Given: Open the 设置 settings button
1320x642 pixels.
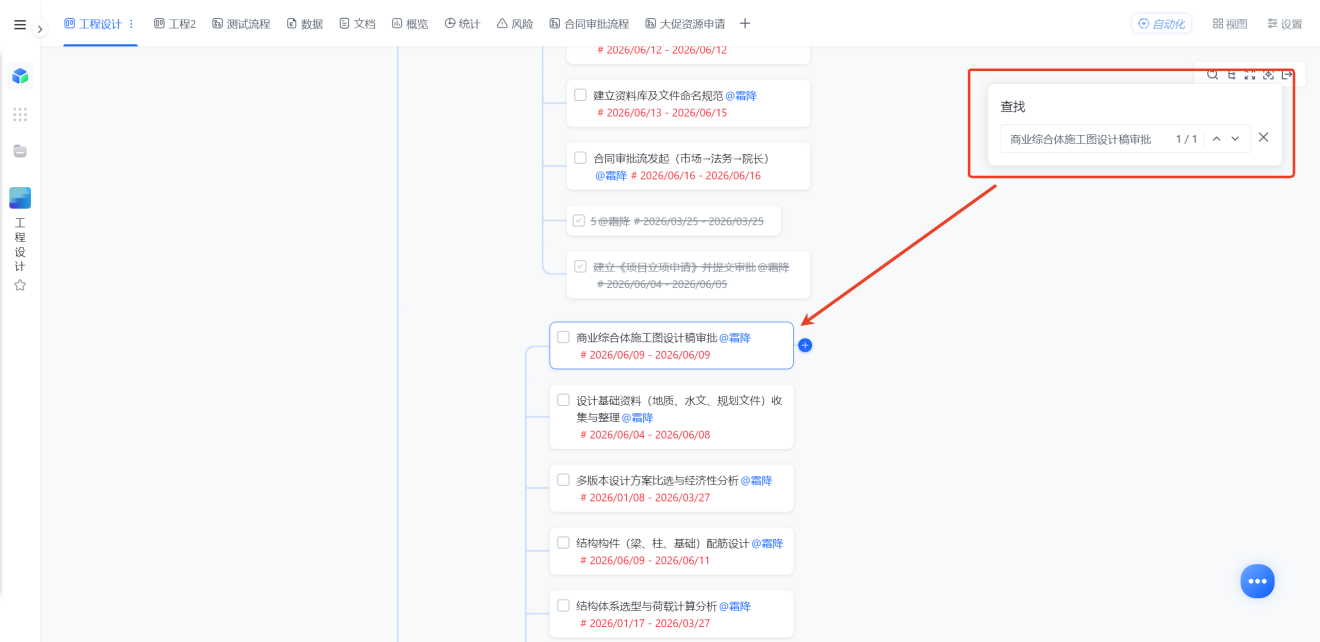Looking at the screenshot, I should point(1285,24).
